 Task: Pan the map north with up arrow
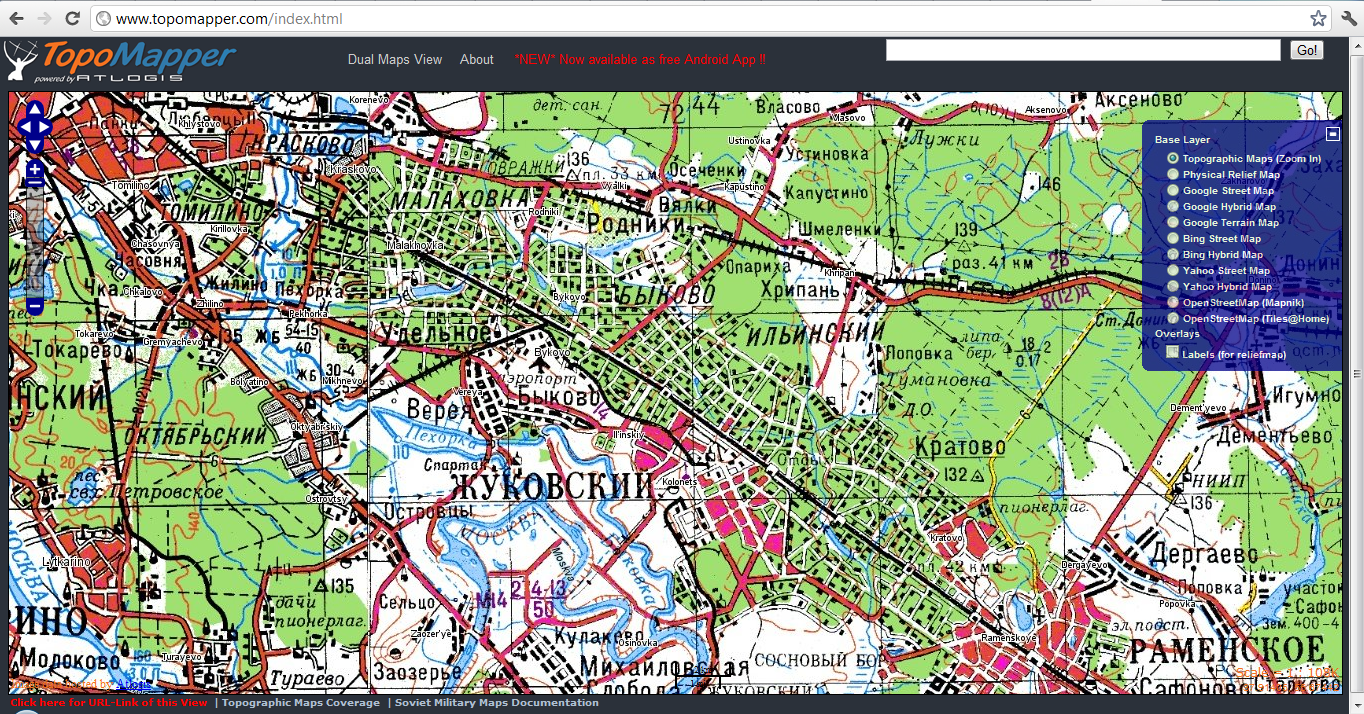[35, 109]
